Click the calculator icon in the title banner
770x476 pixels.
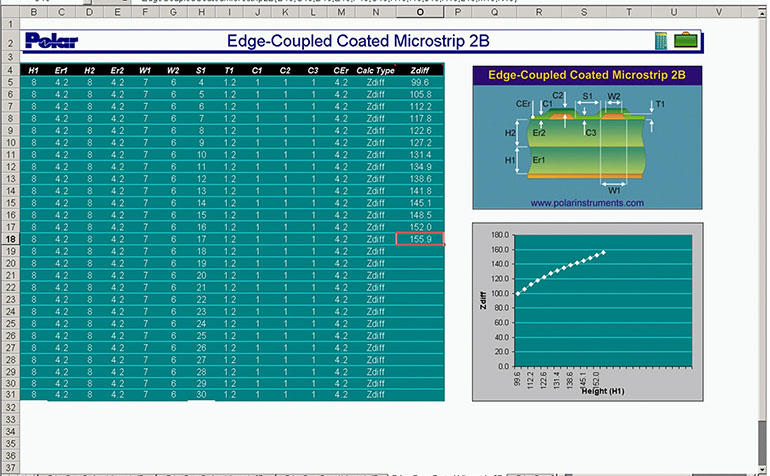[661, 41]
